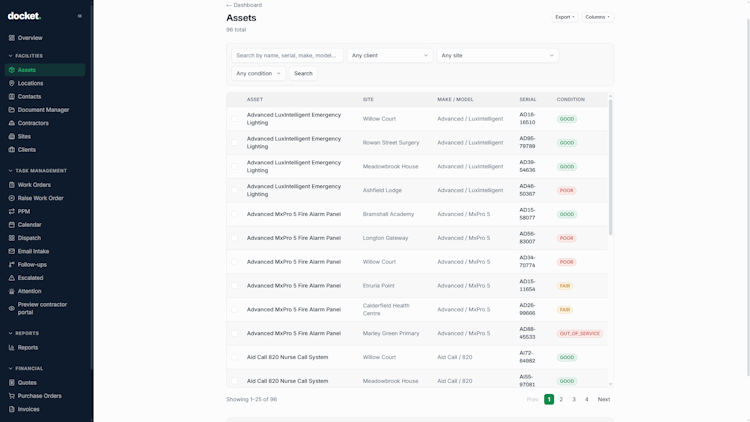
Task: Open the Email Intake envelope icon
Action: pyautogui.click(x=11, y=251)
